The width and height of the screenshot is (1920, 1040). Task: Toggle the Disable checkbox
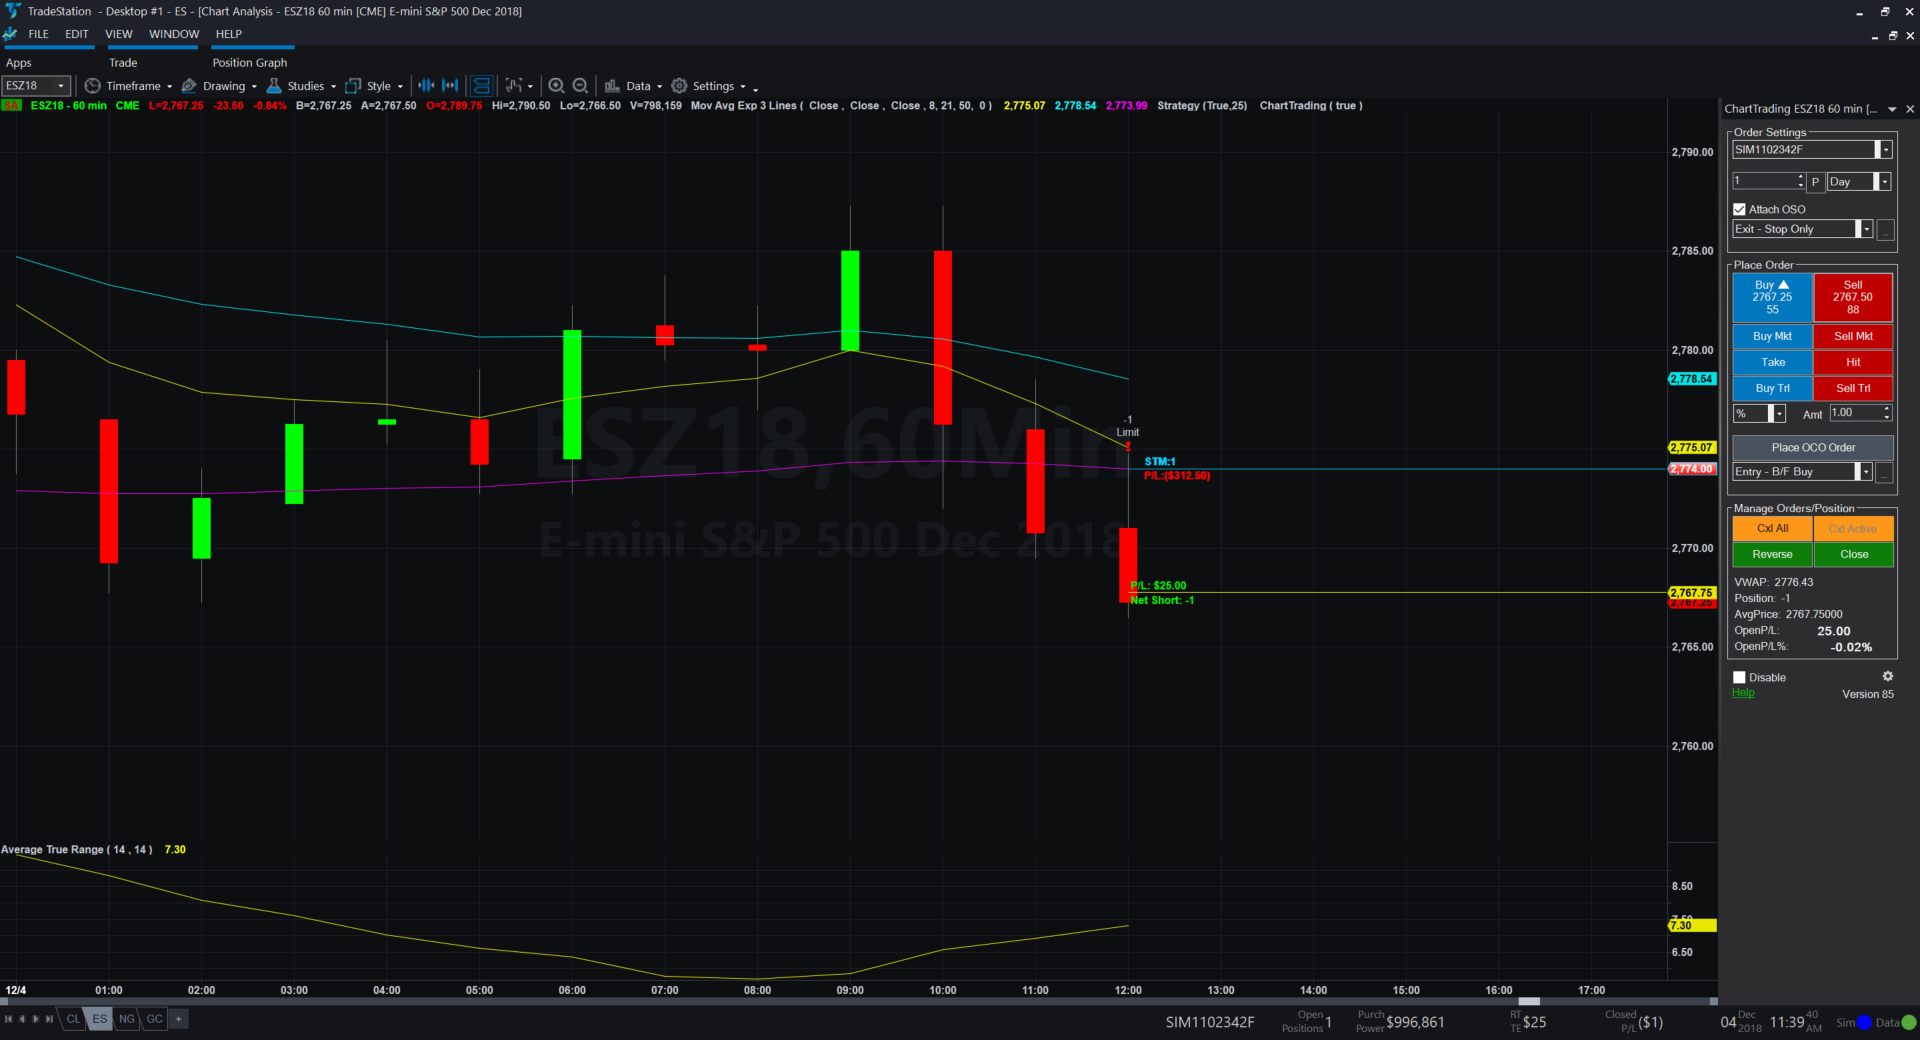point(1739,678)
